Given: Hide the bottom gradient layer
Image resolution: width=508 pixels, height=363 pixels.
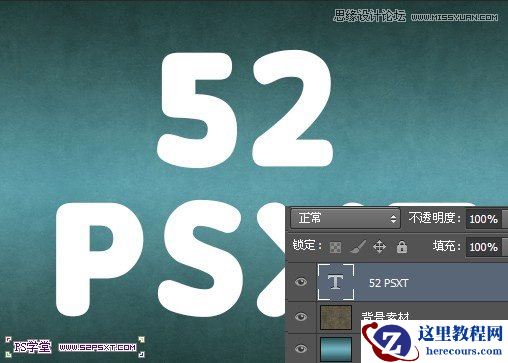Looking at the screenshot, I should click(x=301, y=349).
